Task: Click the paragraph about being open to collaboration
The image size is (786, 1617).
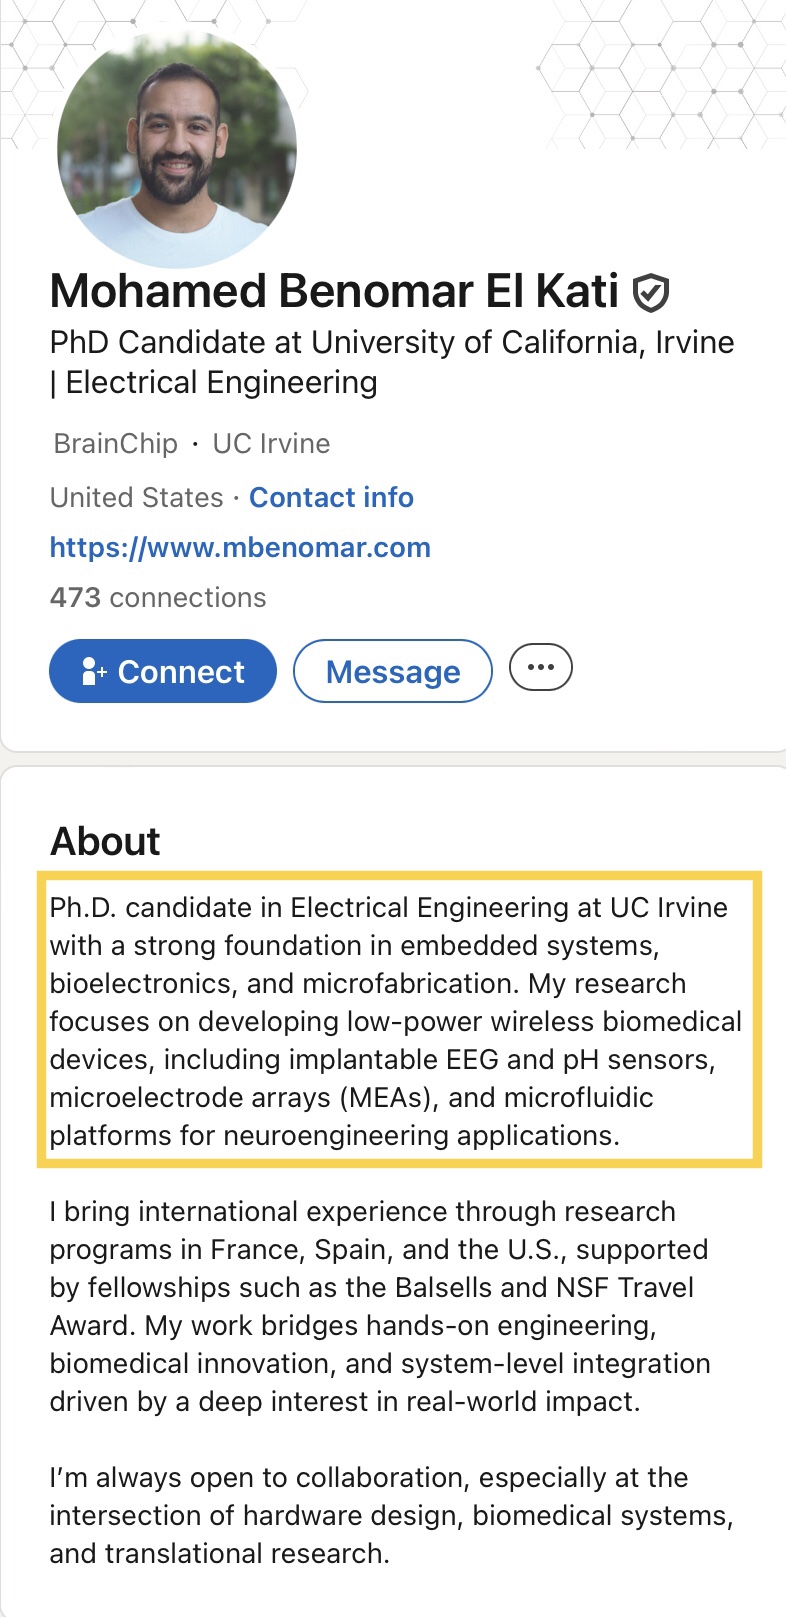Action: coord(392,1515)
